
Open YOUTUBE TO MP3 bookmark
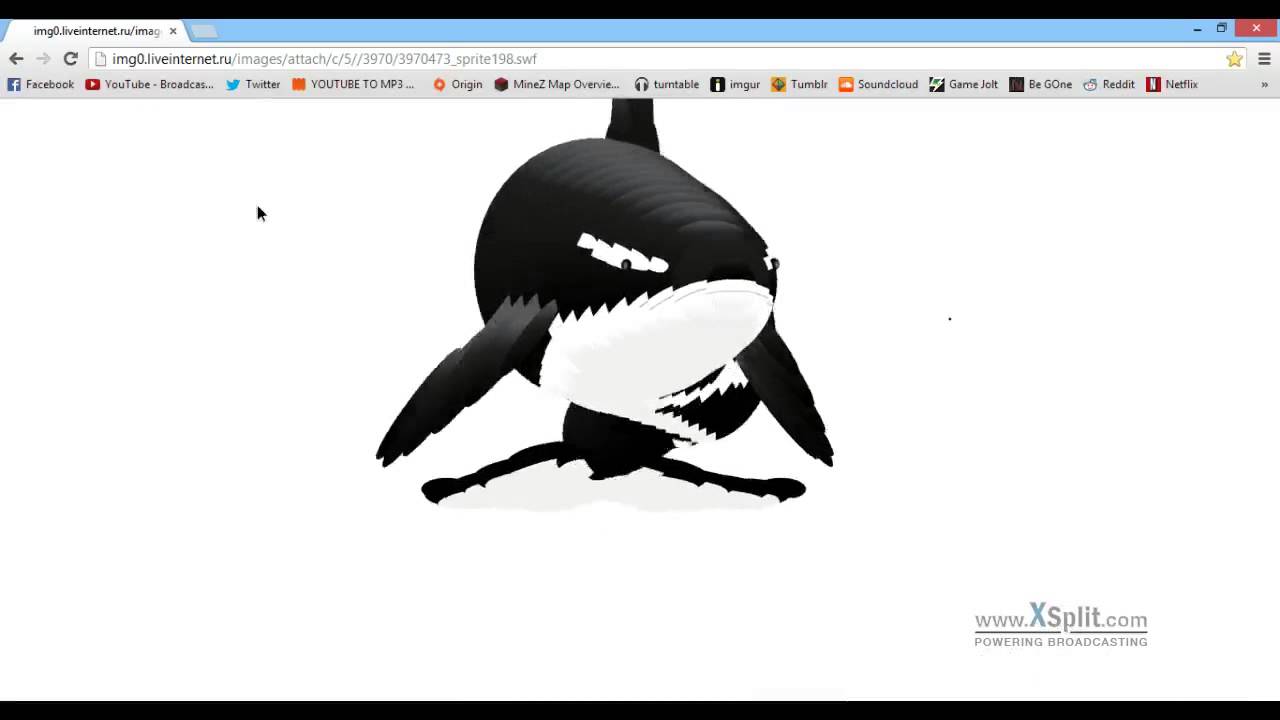pyautogui.click(x=353, y=85)
